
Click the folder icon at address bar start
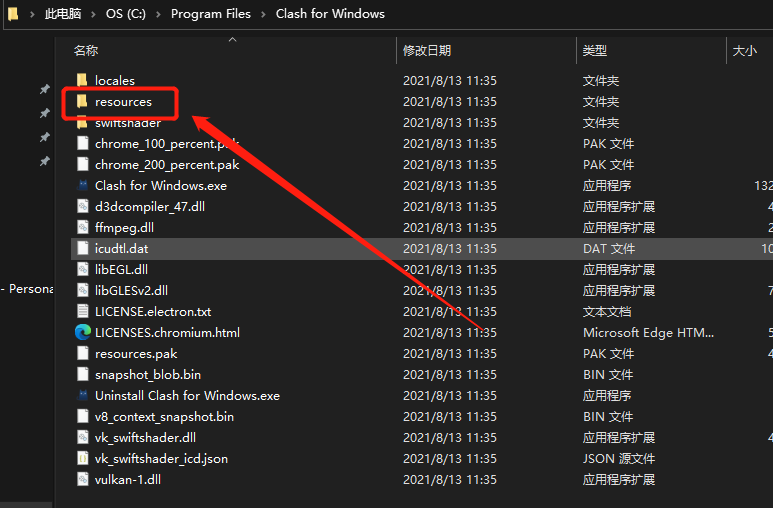(13, 14)
